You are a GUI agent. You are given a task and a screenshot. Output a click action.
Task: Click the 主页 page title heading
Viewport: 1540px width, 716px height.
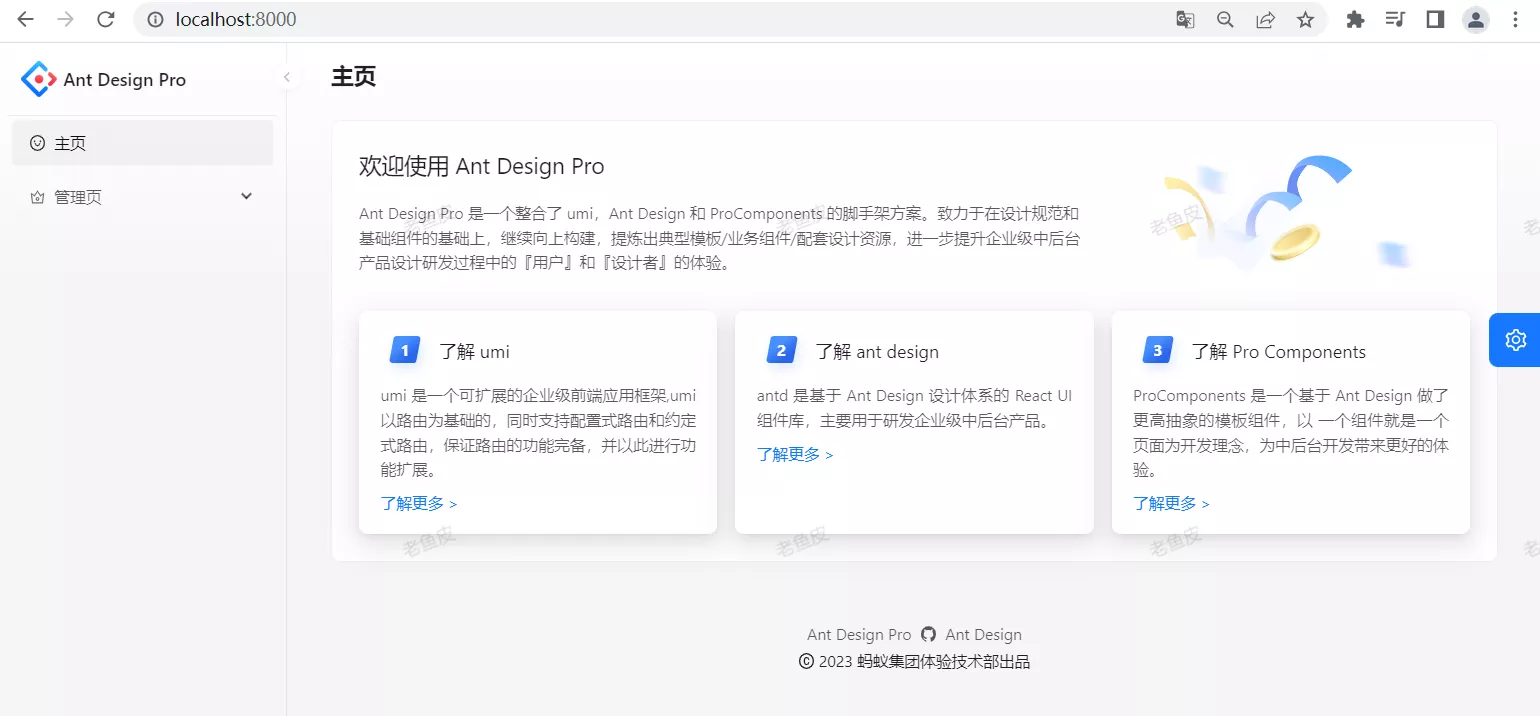click(x=354, y=77)
